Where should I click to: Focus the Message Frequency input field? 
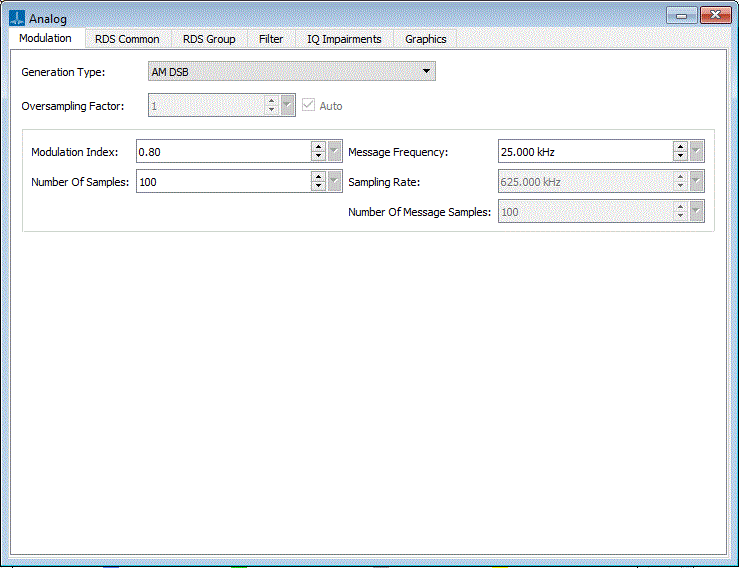point(584,152)
